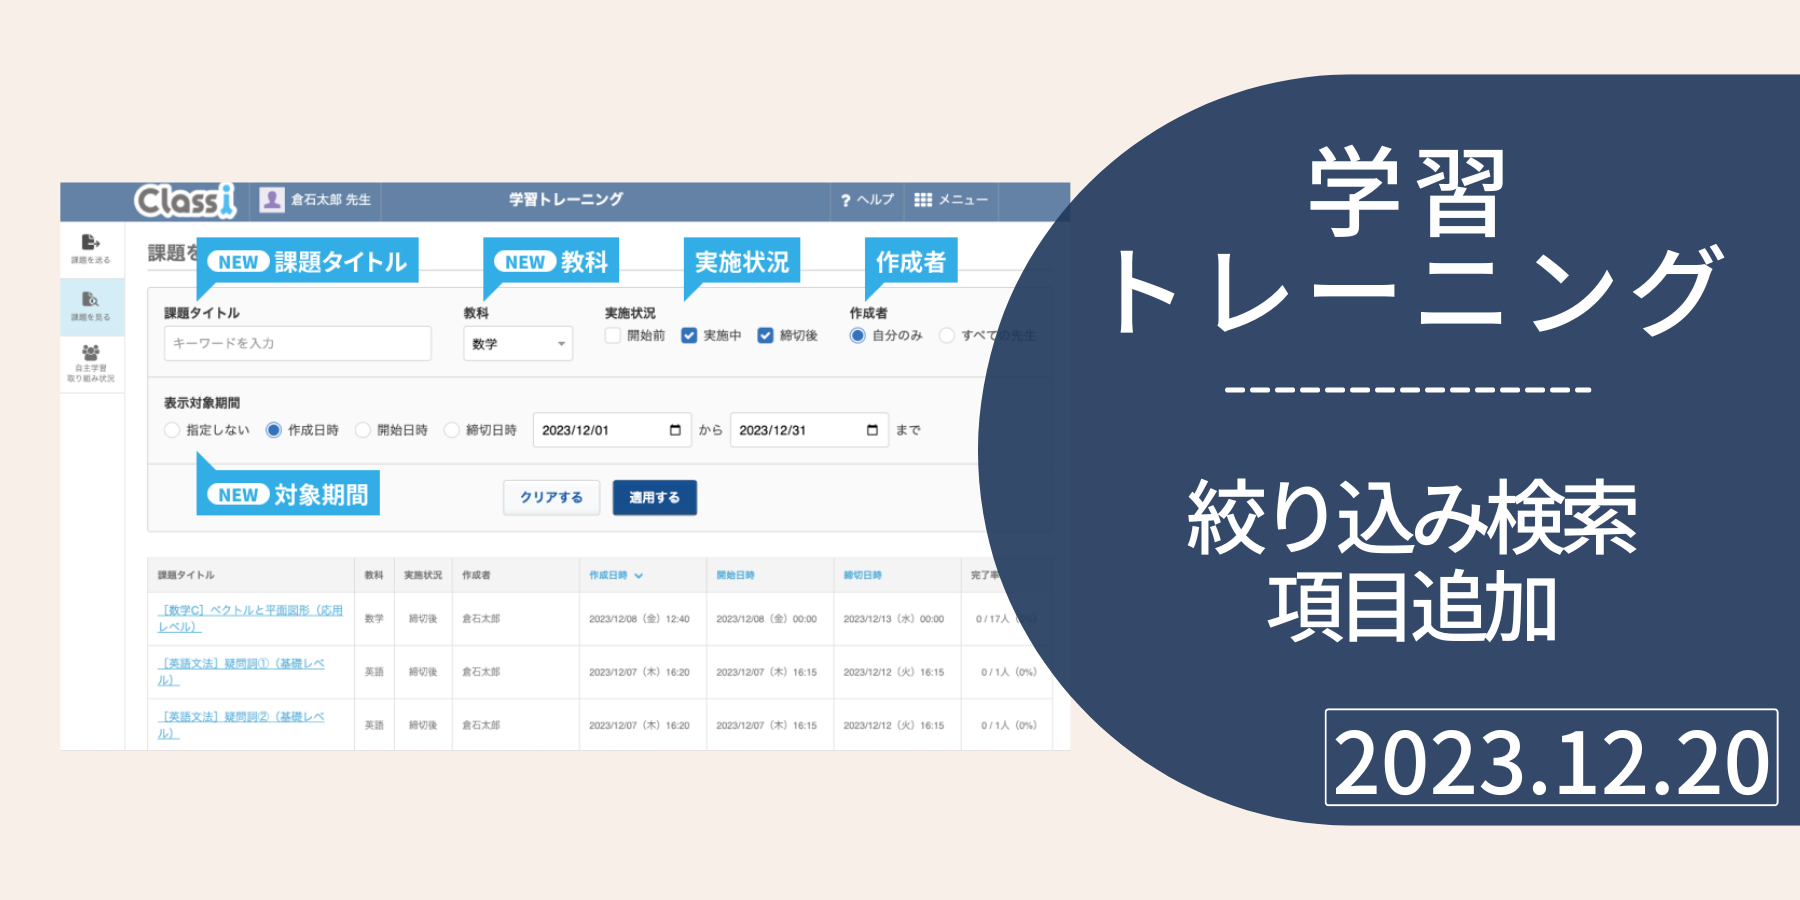This screenshot has height=900, width=1800.
Task: Open the 教科 dropdown showing 数学
Action: click(518, 343)
